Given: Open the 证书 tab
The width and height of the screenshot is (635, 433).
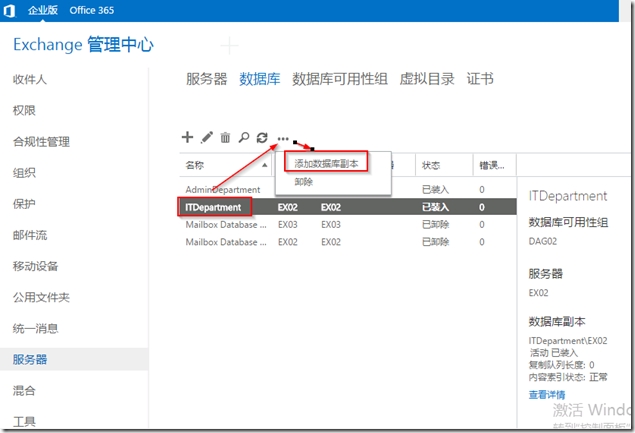Looking at the screenshot, I should point(480,79).
